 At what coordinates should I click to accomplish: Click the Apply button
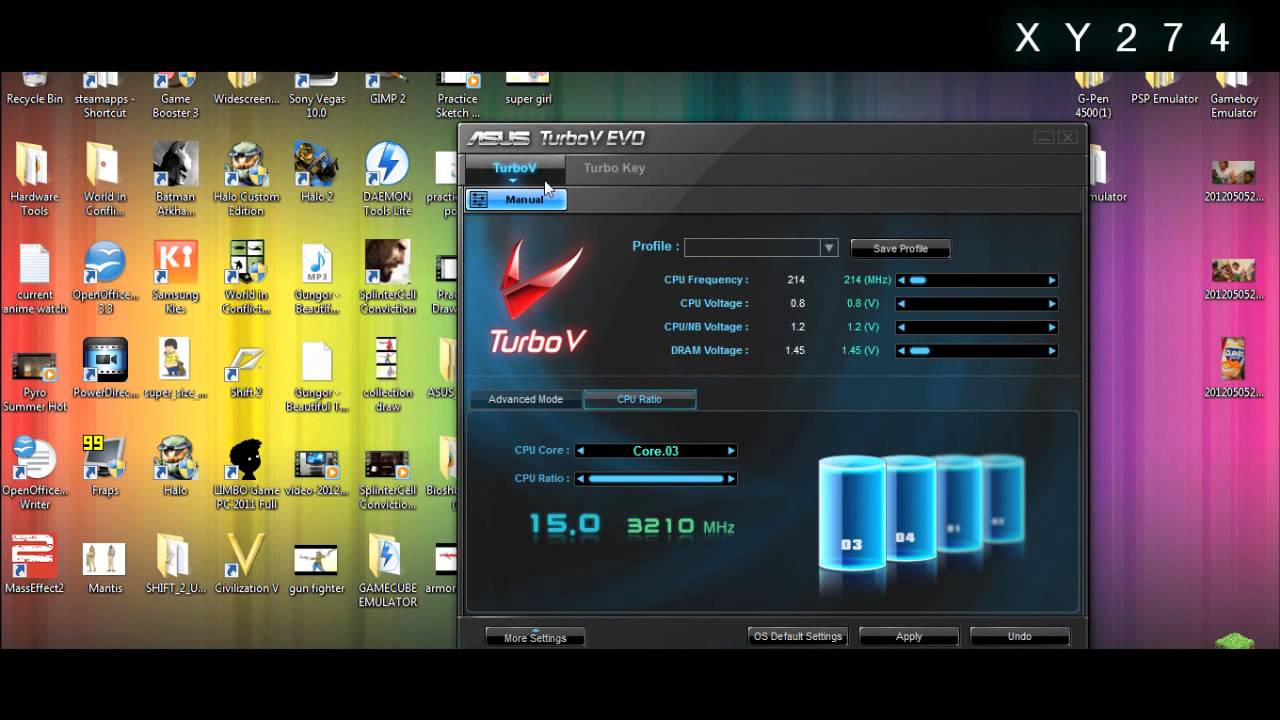[909, 636]
